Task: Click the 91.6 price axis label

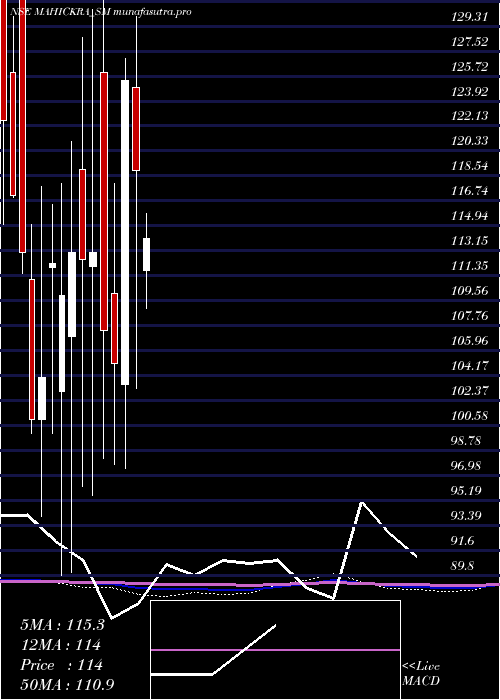Action: pos(463,541)
